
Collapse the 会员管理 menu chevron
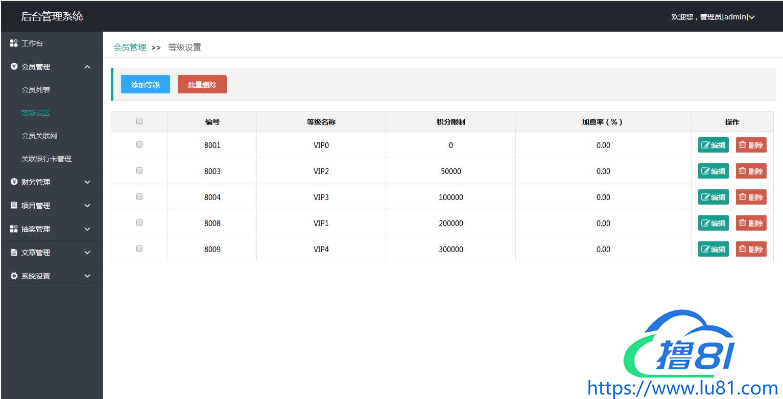point(87,67)
